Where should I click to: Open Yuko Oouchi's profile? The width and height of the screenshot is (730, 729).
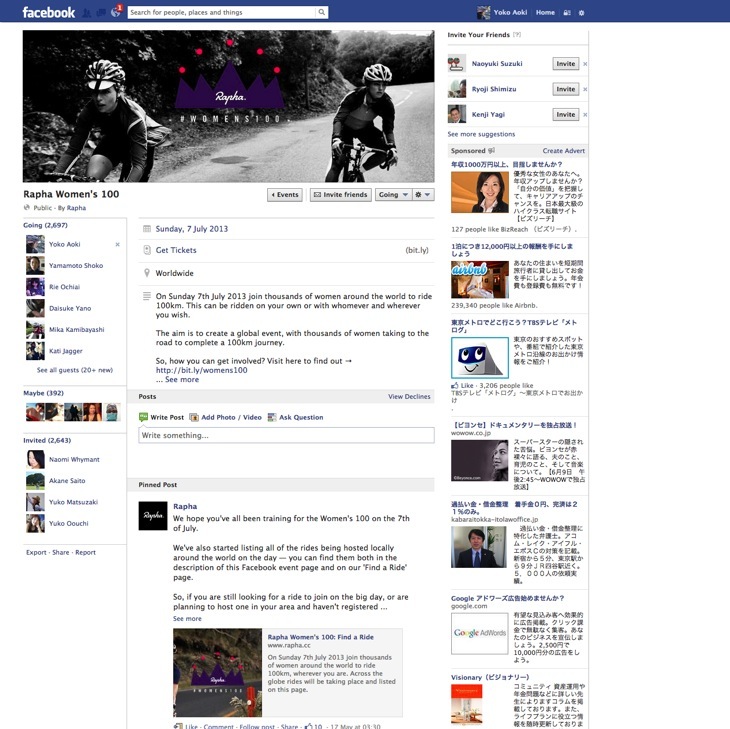click(68, 523)
